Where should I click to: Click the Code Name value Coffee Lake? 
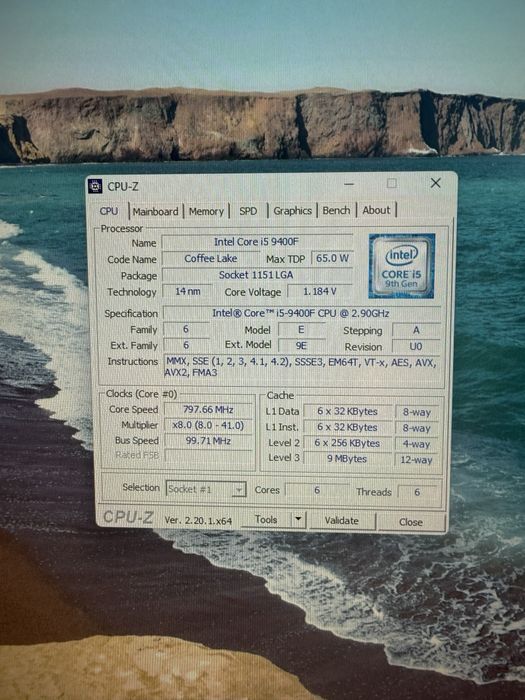(x=211, y=258)
